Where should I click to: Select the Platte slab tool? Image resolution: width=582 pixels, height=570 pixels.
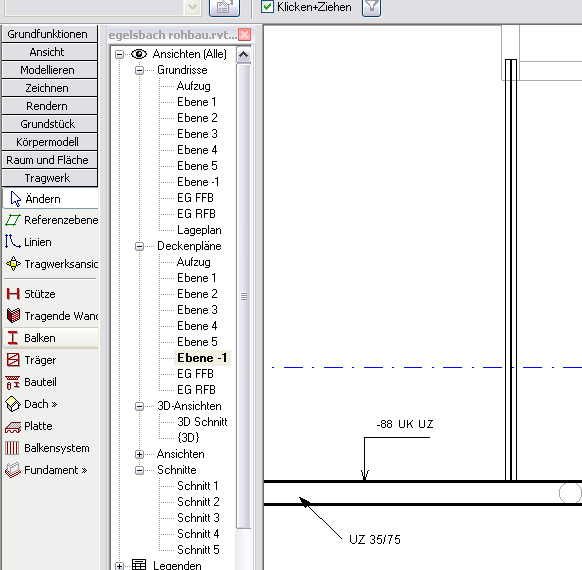point(50,426)
